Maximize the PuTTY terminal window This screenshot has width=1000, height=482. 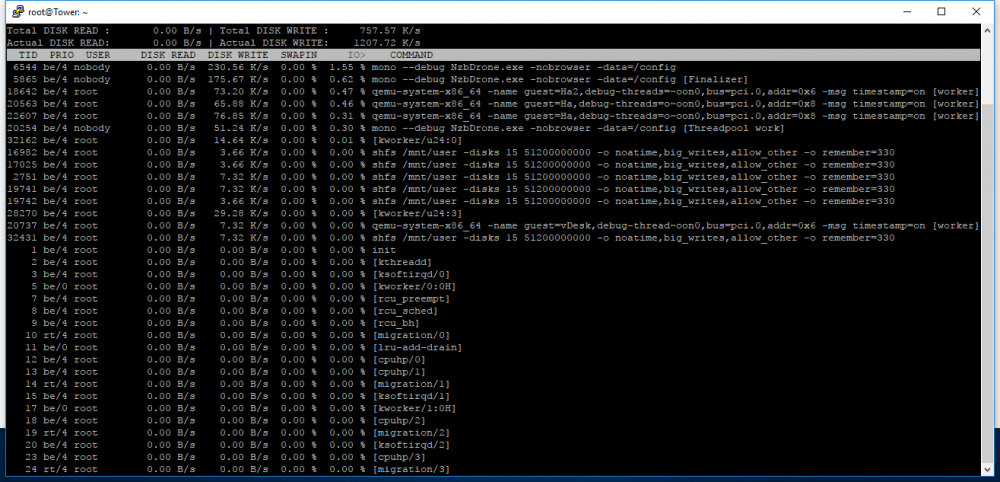[x=941, y=11]
